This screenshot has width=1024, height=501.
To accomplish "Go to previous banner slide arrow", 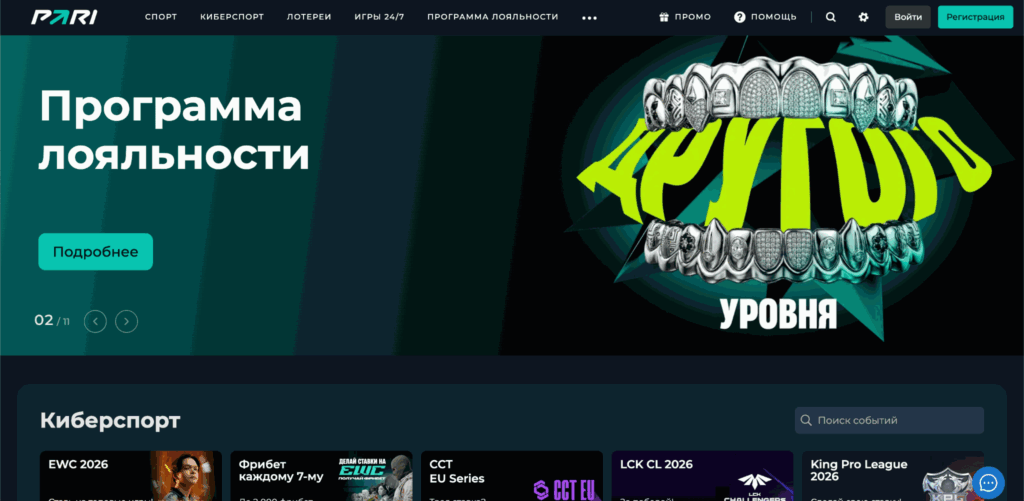I will click(95, 321).
